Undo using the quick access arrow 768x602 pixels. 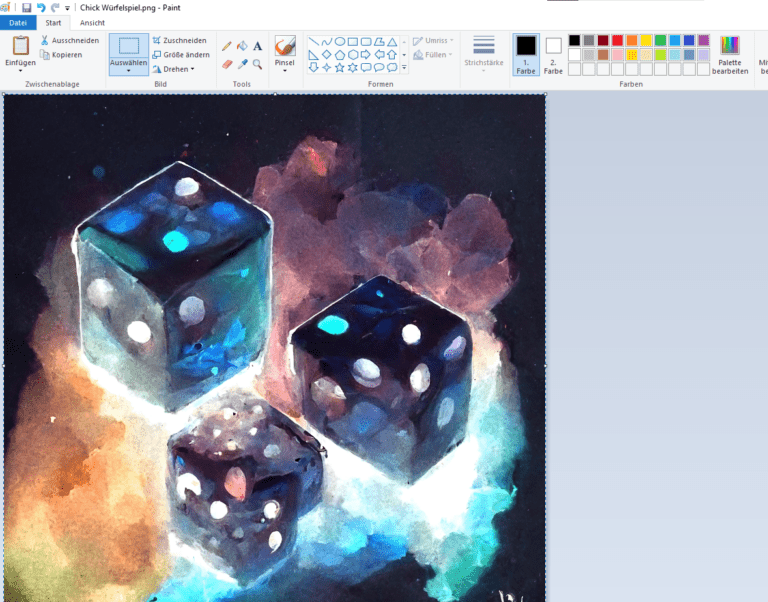point(41,7)
